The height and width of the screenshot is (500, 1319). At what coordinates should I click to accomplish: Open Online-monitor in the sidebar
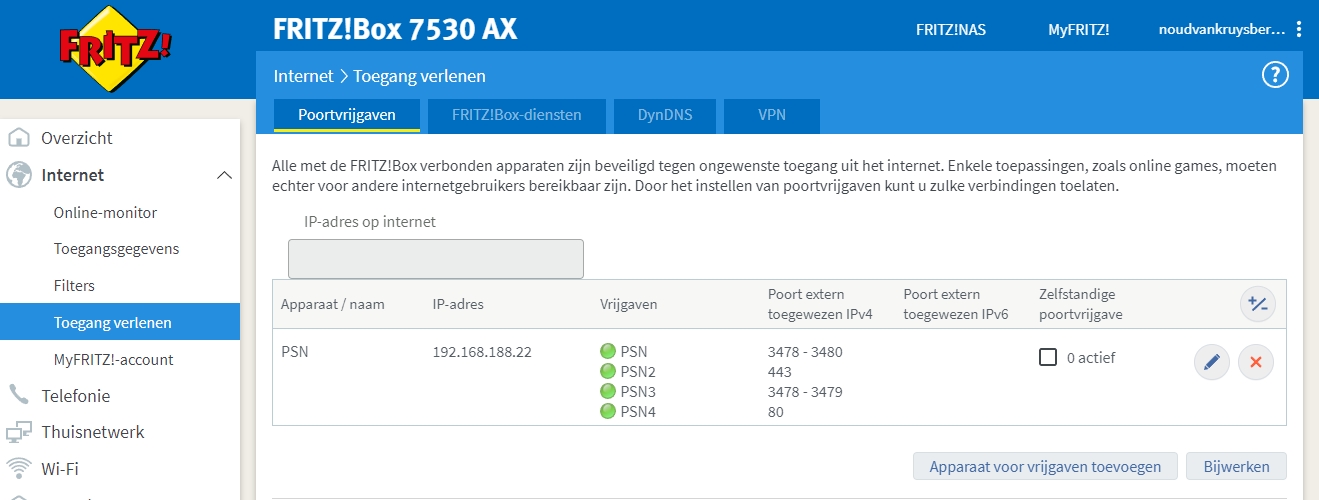(x=105, y=212)
